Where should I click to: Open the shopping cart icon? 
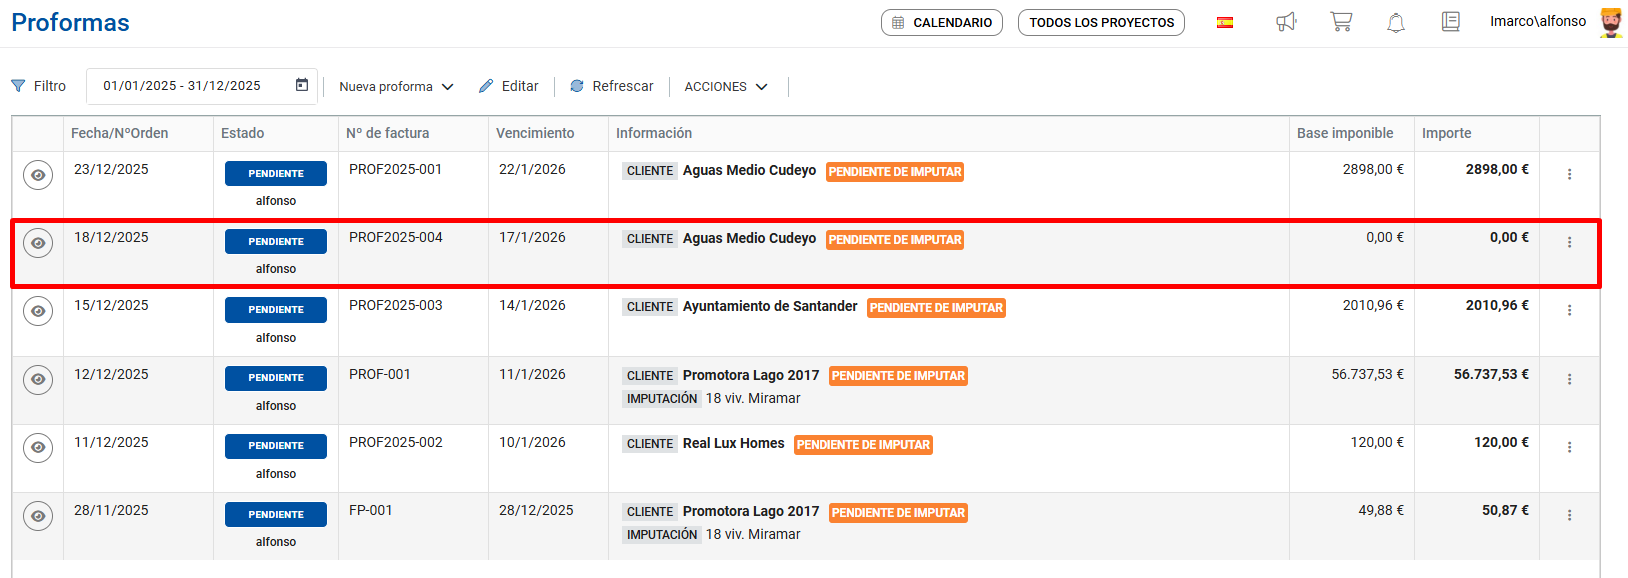click(x=1341, y=22)
